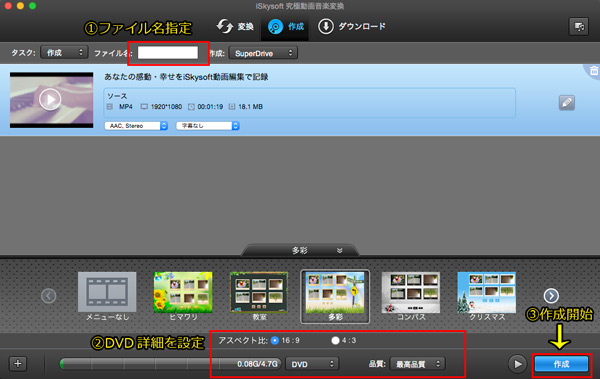The image size is (600, 379).
Task: Open the DVD disc type dropdown
Action: [x=312, y=364]
